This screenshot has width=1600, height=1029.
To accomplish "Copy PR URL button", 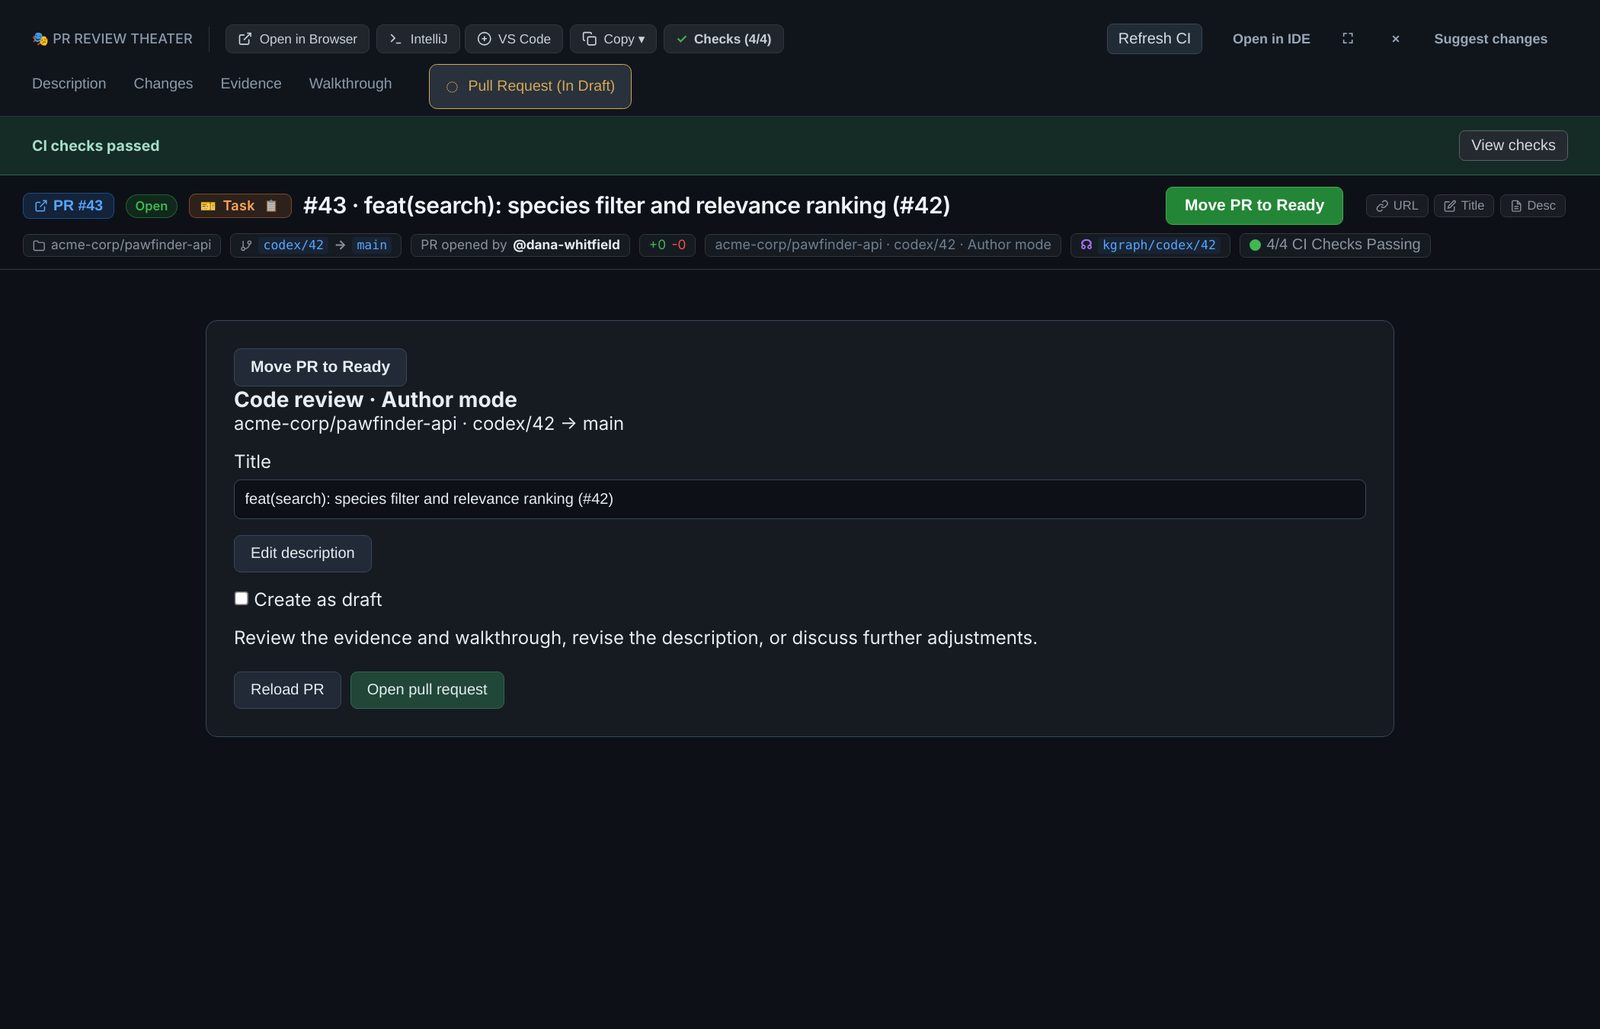I will (1397, 206).
